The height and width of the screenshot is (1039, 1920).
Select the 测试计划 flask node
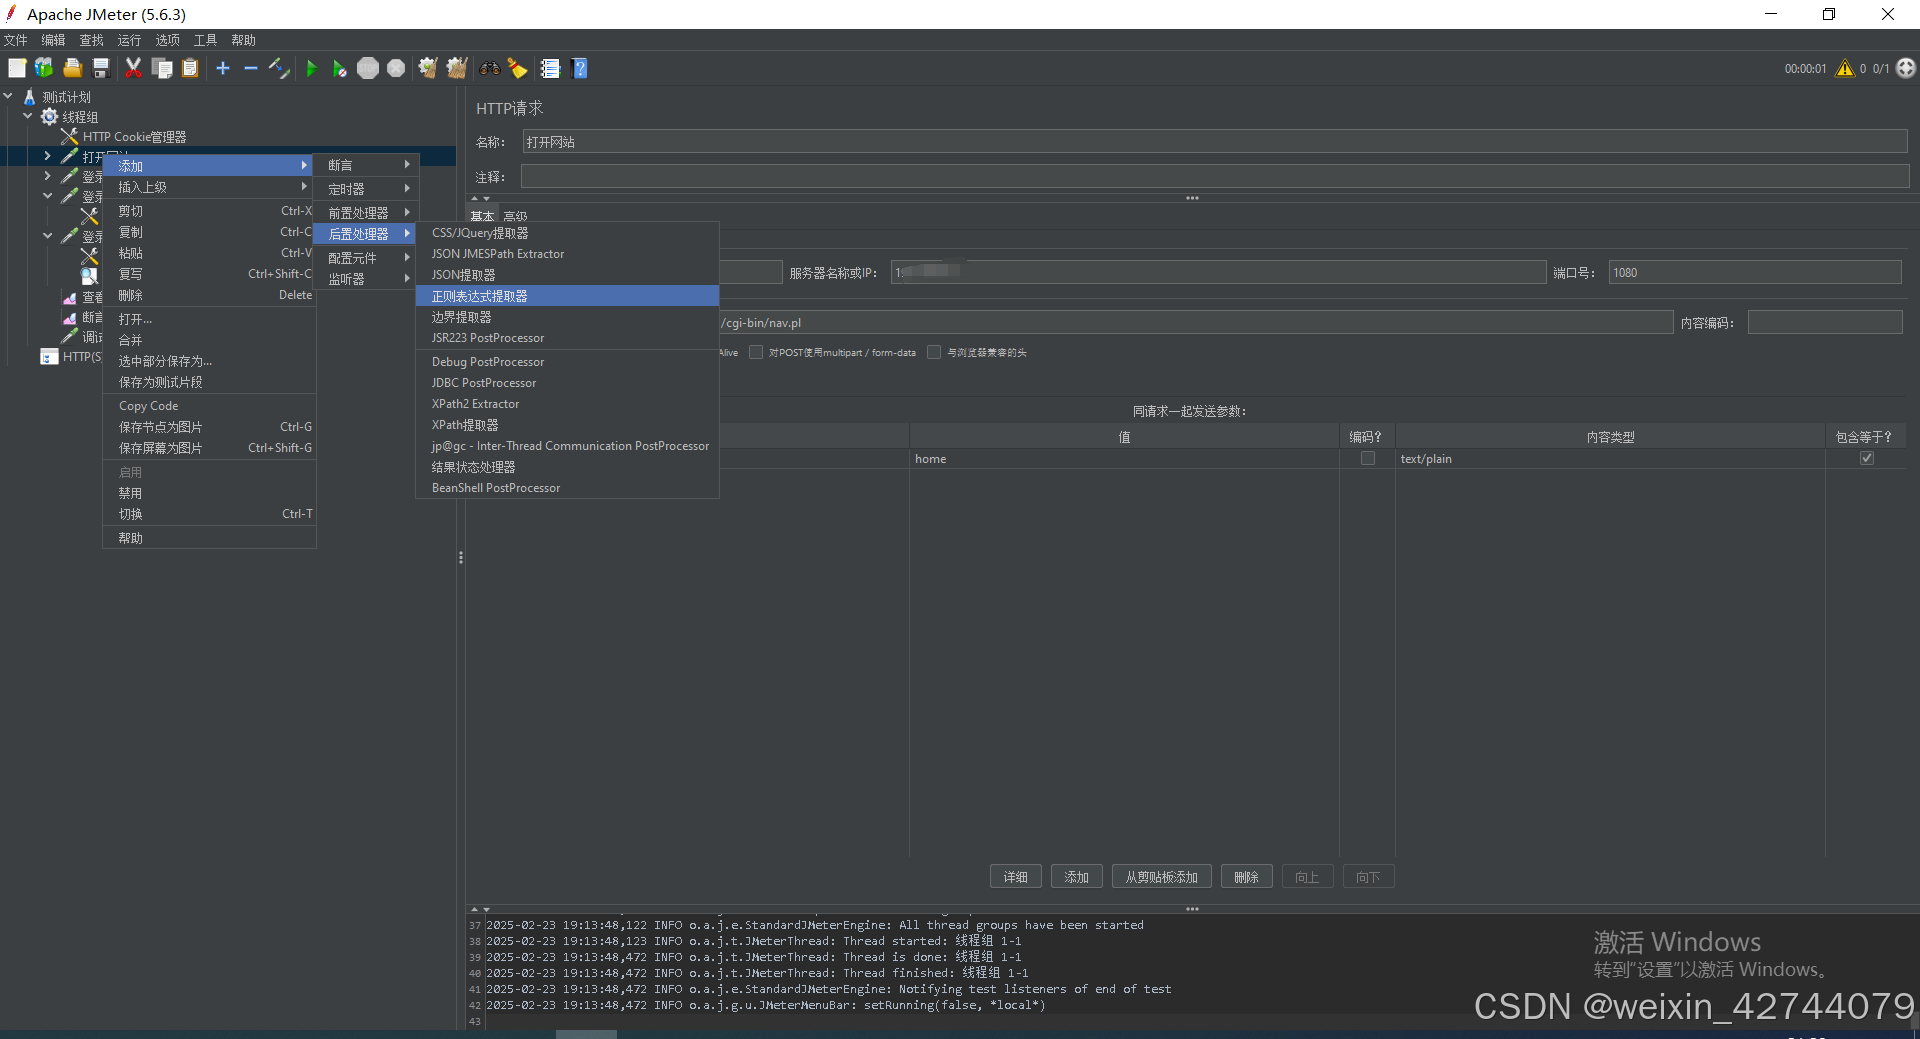pyautogui.click(x=66, y=97)
